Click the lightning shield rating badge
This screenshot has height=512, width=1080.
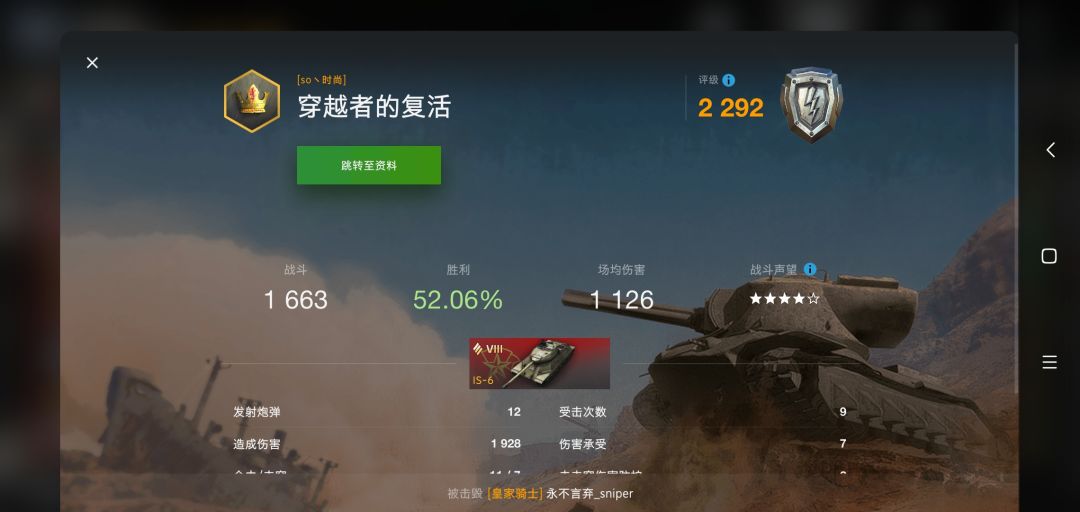(811, 104)
